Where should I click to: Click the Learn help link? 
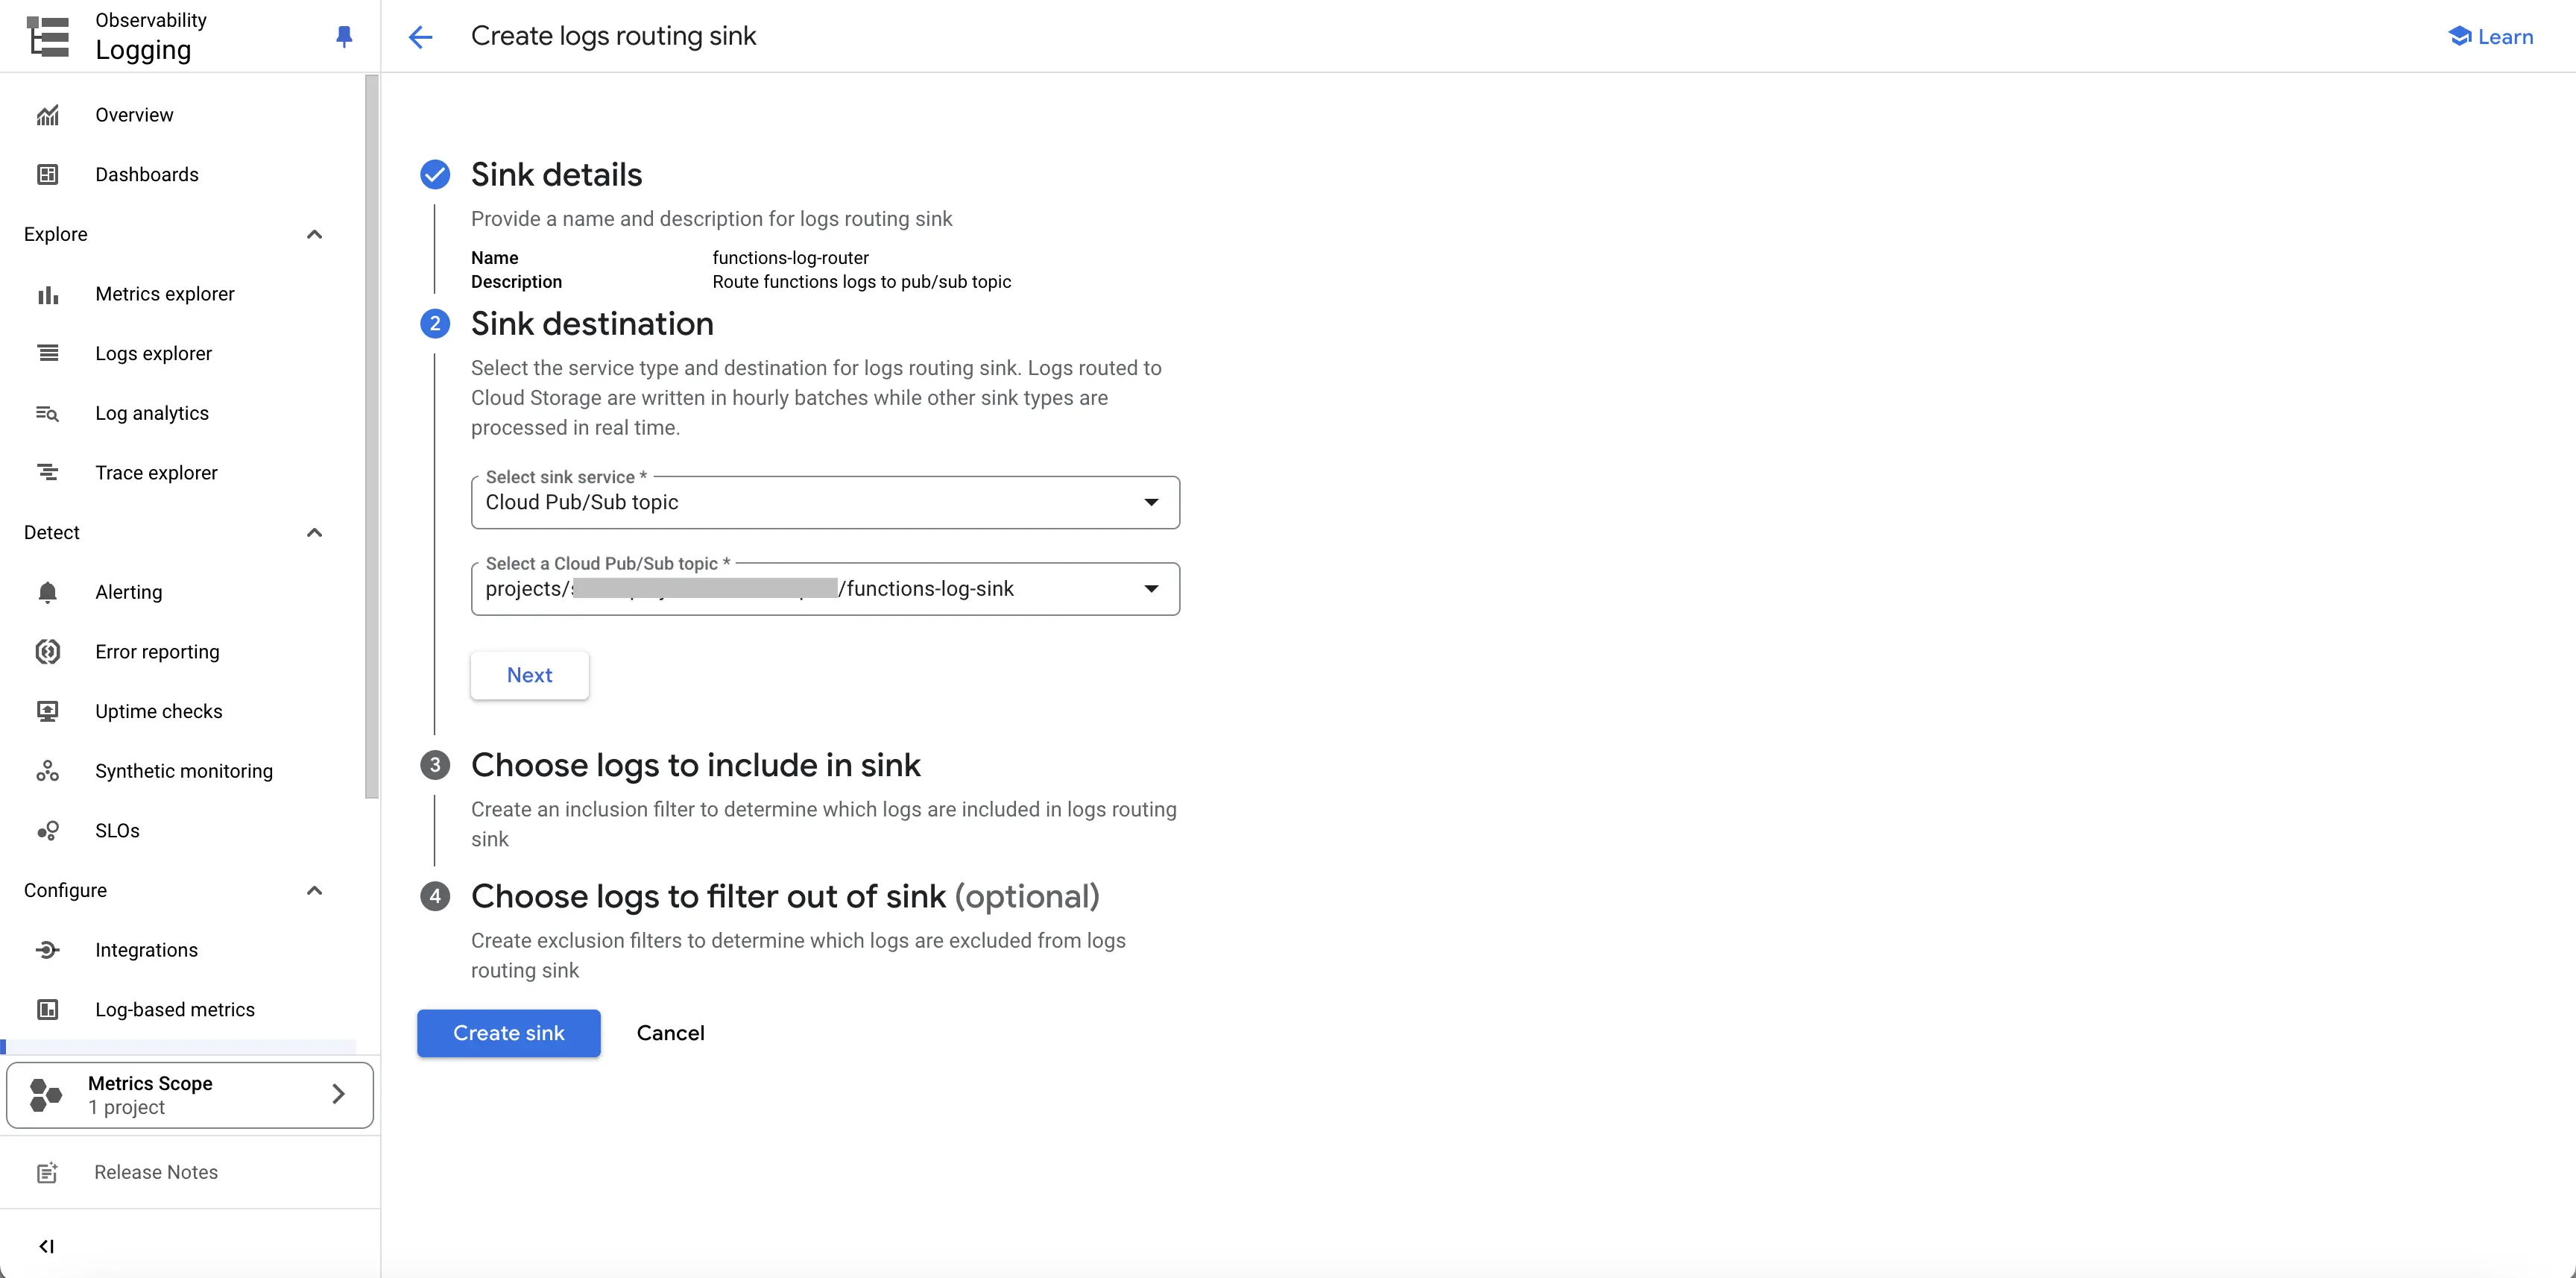(x=2489, y=36)
